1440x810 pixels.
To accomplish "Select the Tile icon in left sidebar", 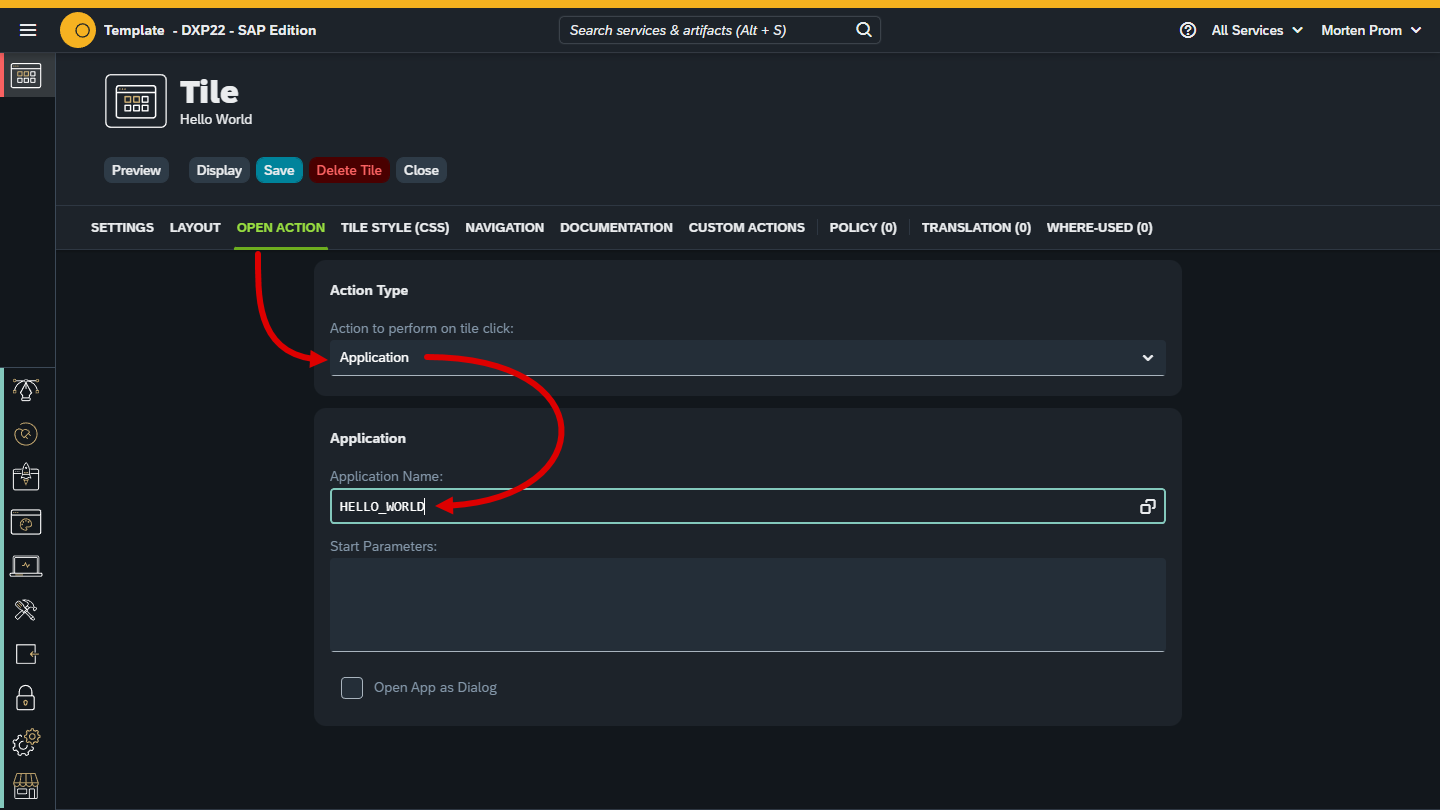I will point(26,75).
